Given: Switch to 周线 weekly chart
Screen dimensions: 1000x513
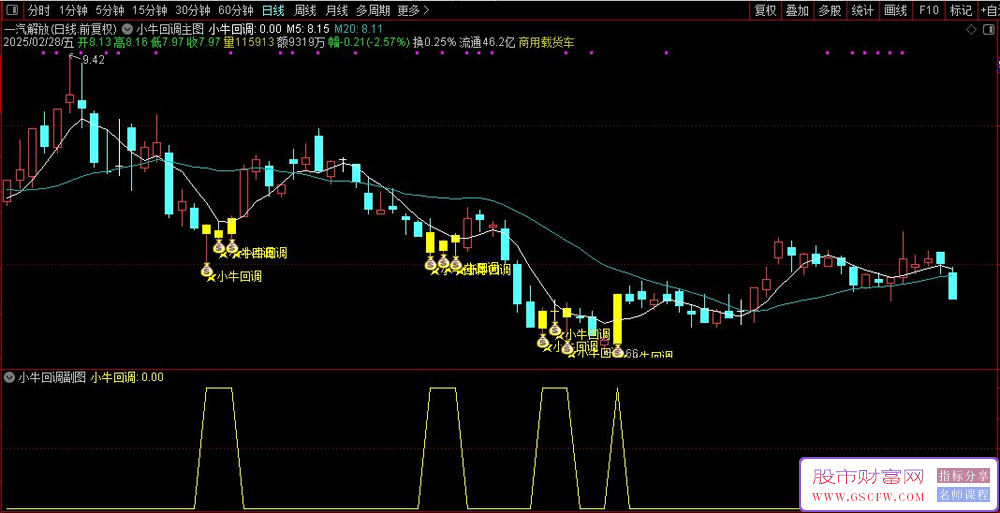Looking at the screenshot, I should [305, 10].
